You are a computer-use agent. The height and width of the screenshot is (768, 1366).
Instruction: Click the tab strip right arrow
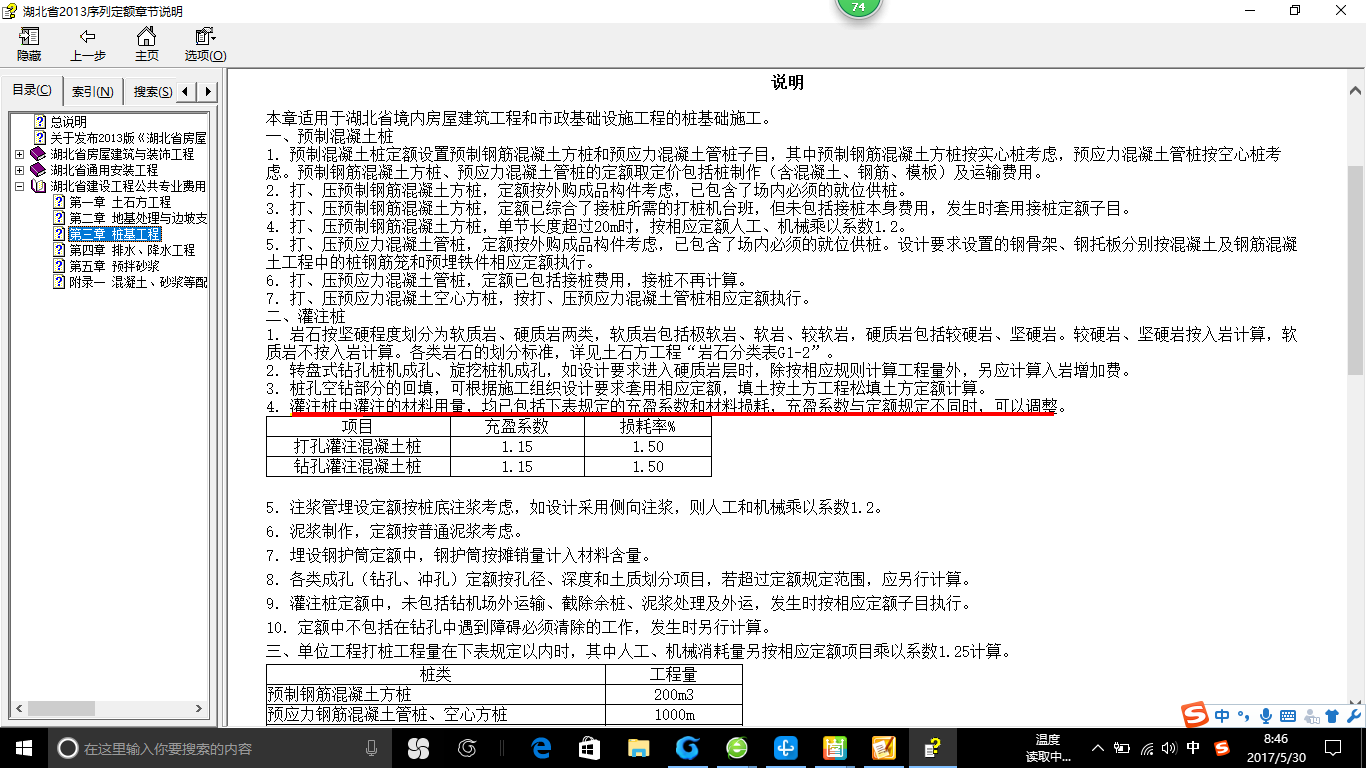coord(207,92)
